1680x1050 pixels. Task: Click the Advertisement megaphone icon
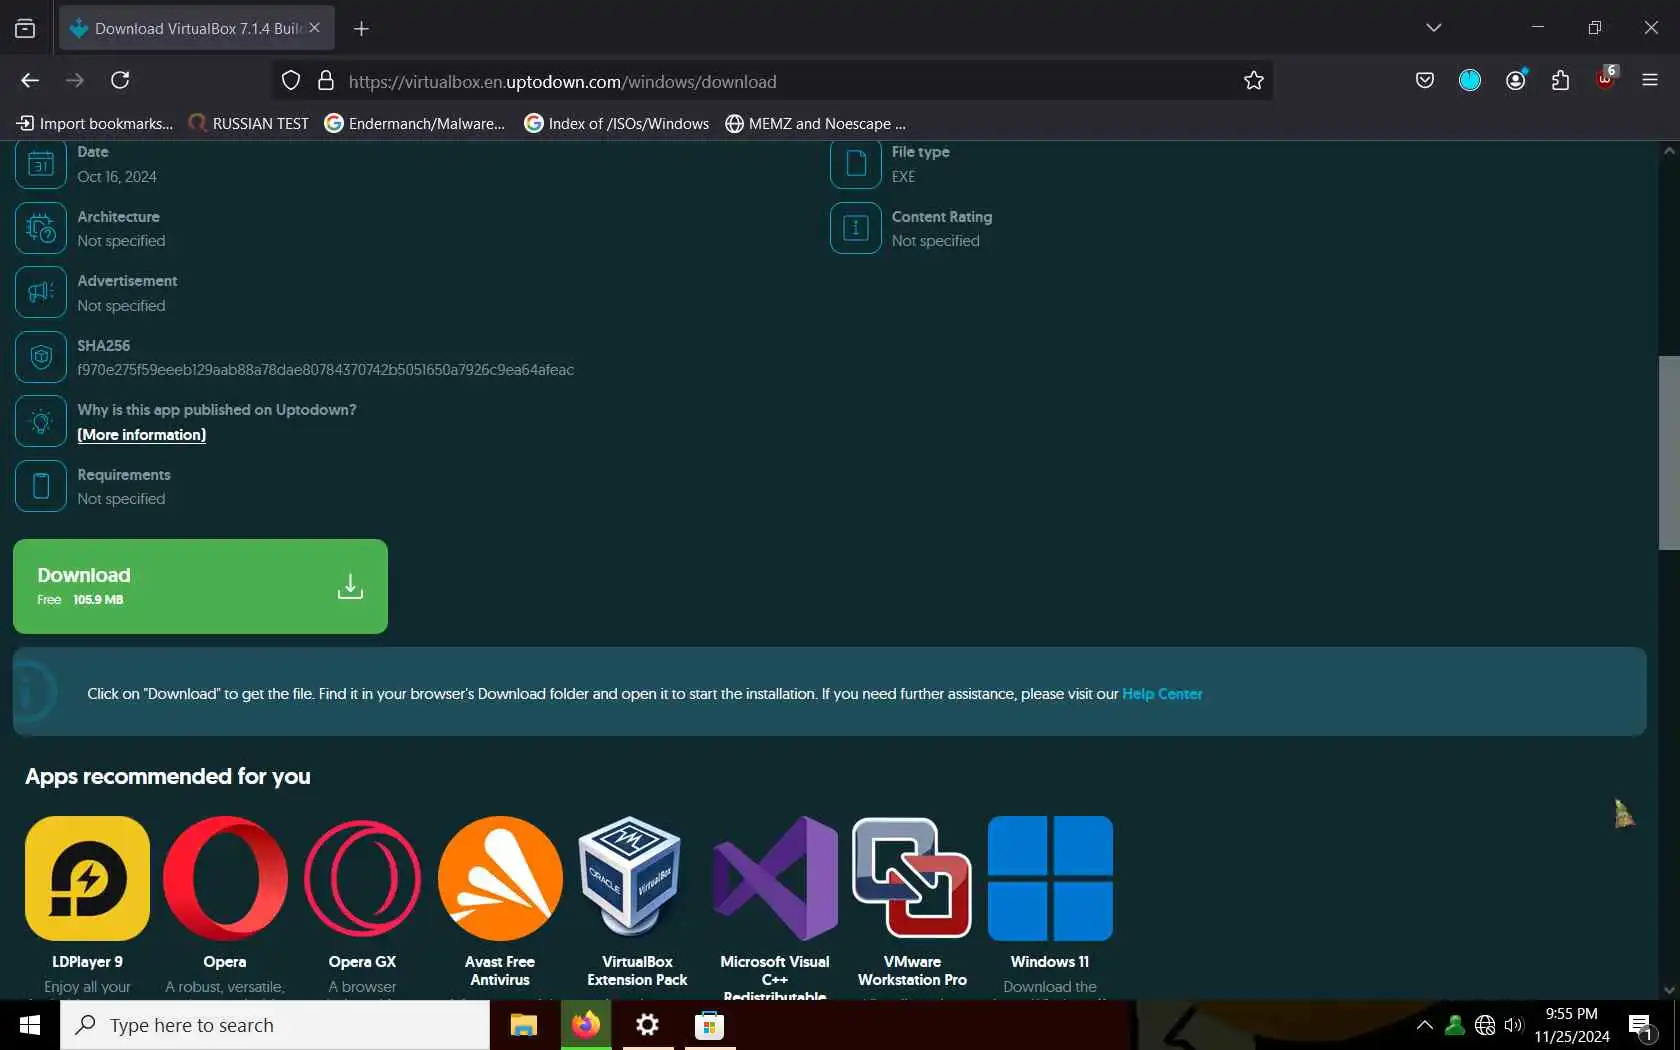click(41, 292)
